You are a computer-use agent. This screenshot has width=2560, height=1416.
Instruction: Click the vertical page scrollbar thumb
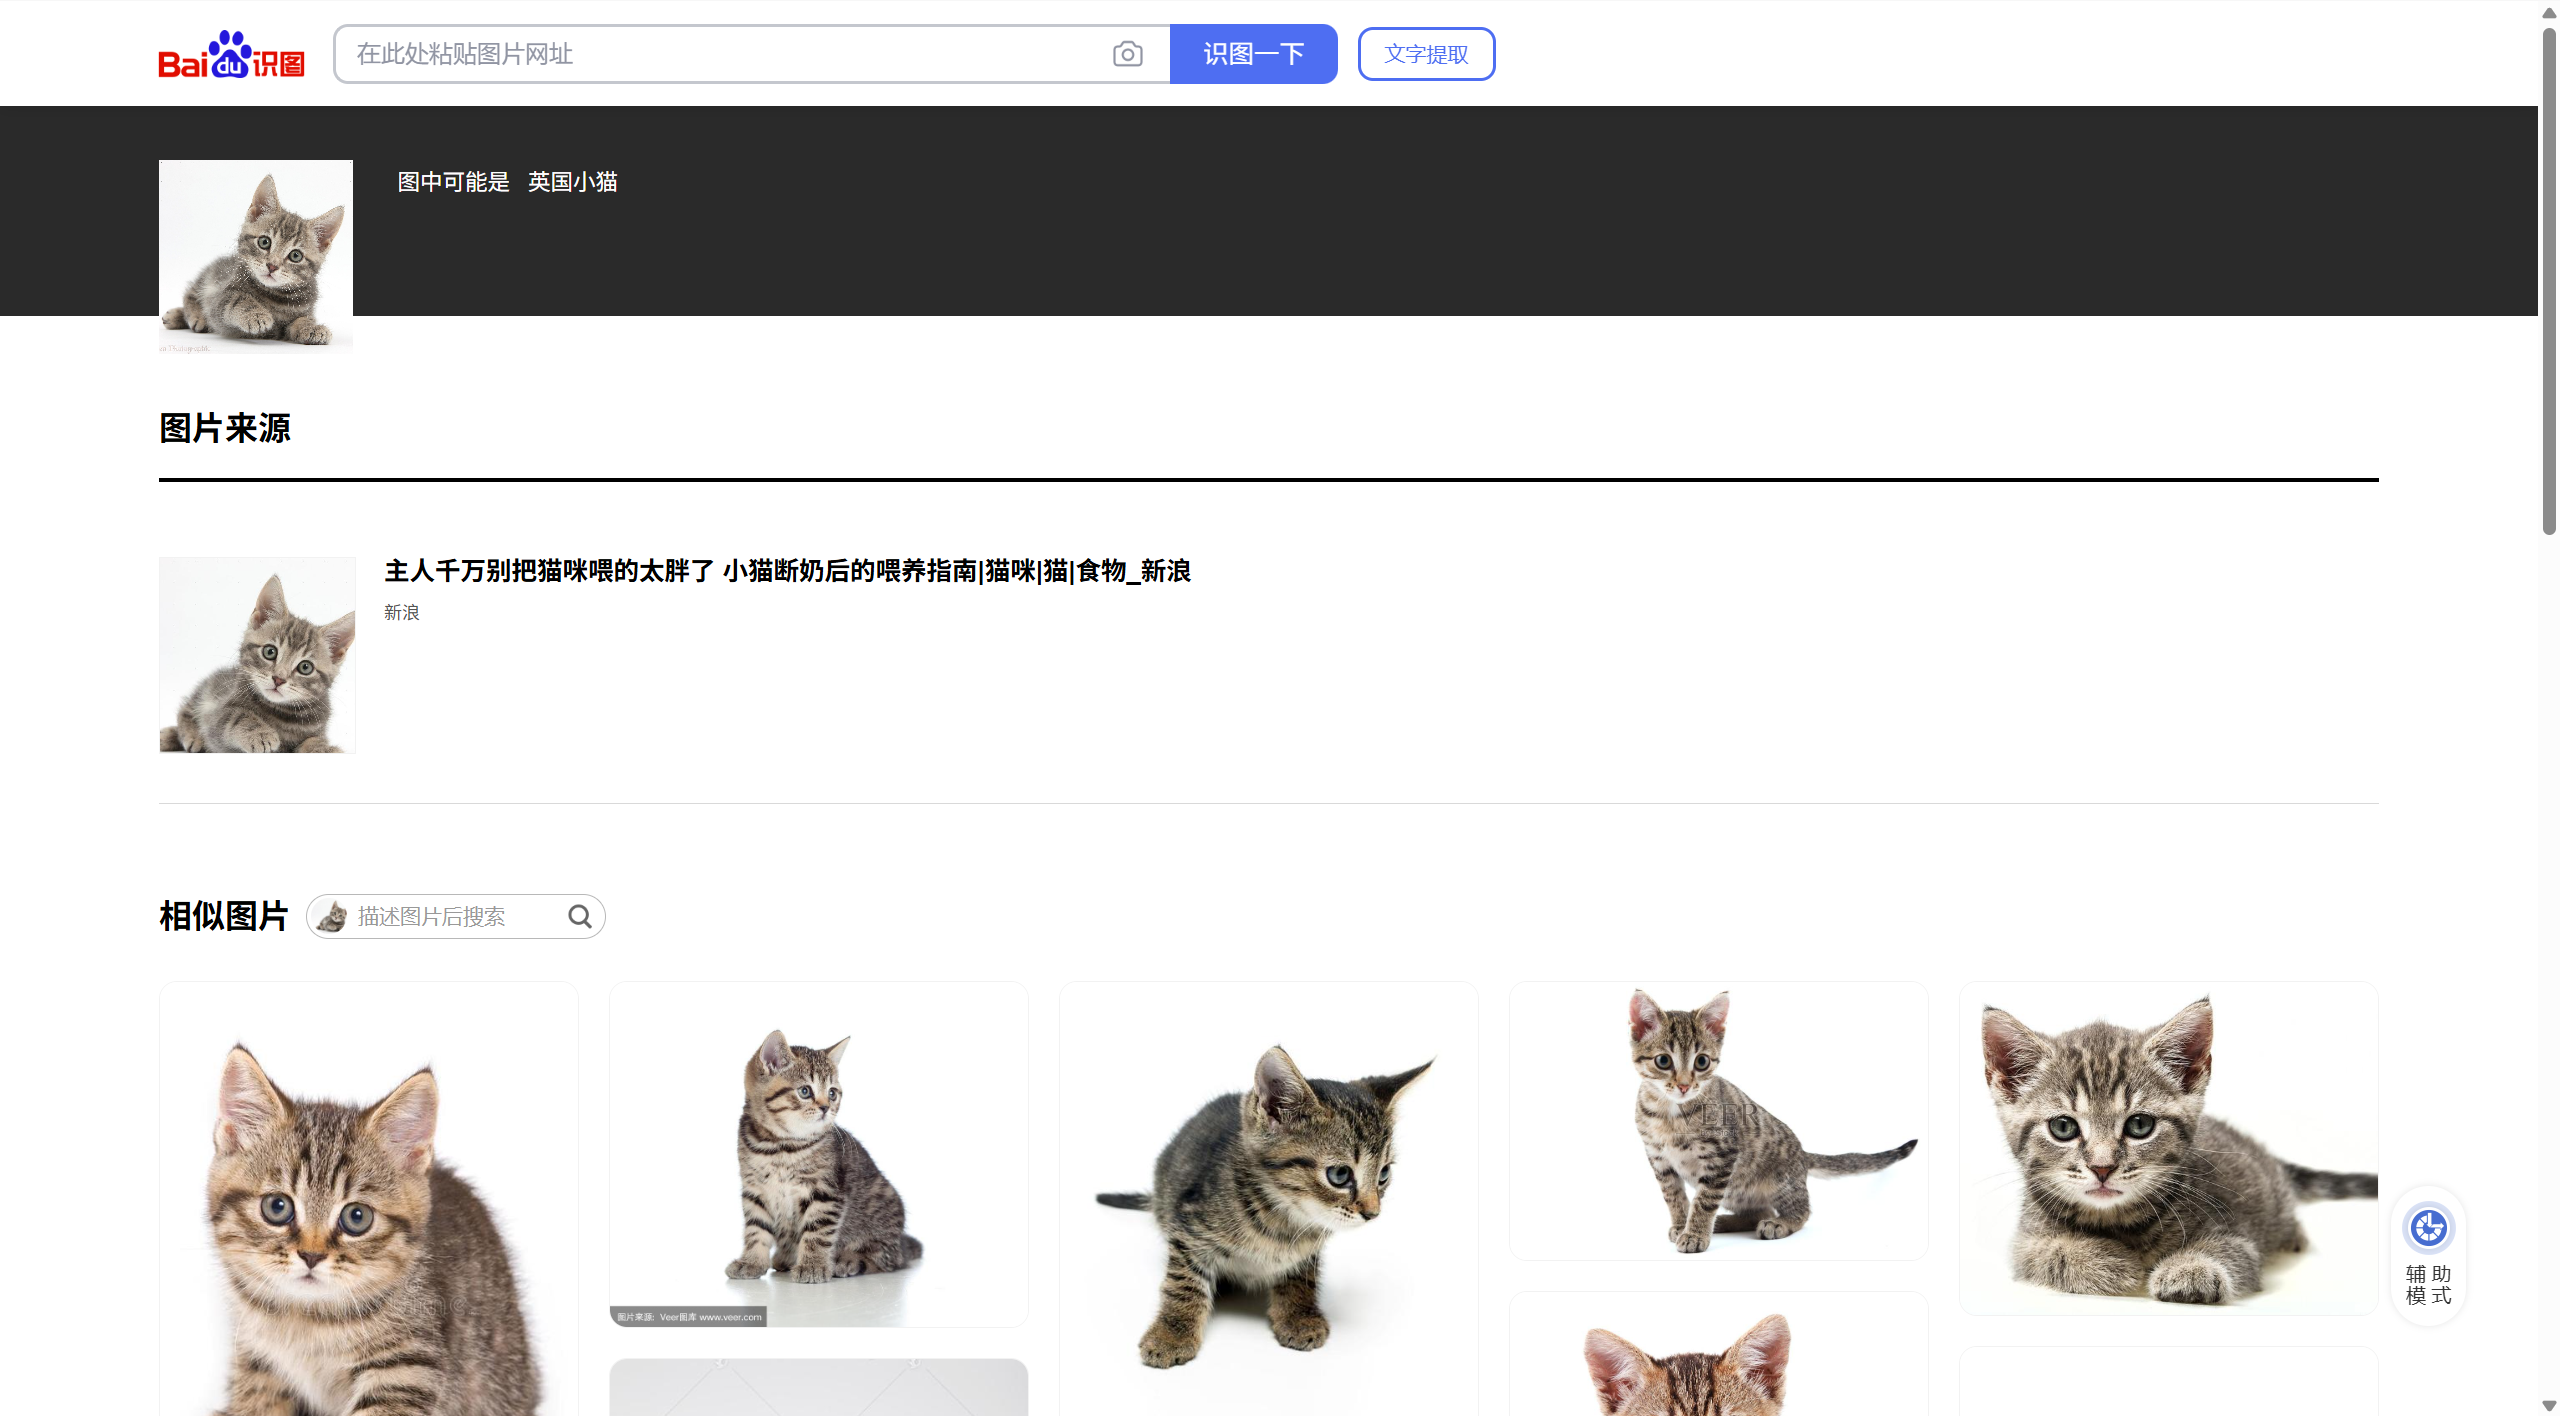pyautogui.click(x=2549, y=280)
